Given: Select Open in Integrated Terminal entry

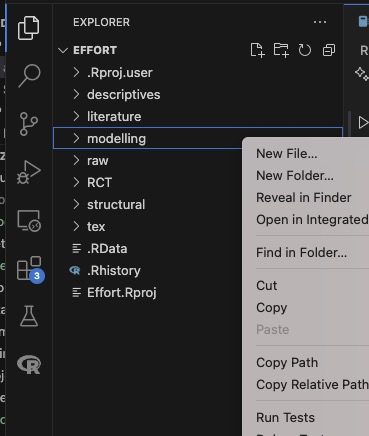Looking at the screenshot, I should pyautogui.click(x=312, y=220).
